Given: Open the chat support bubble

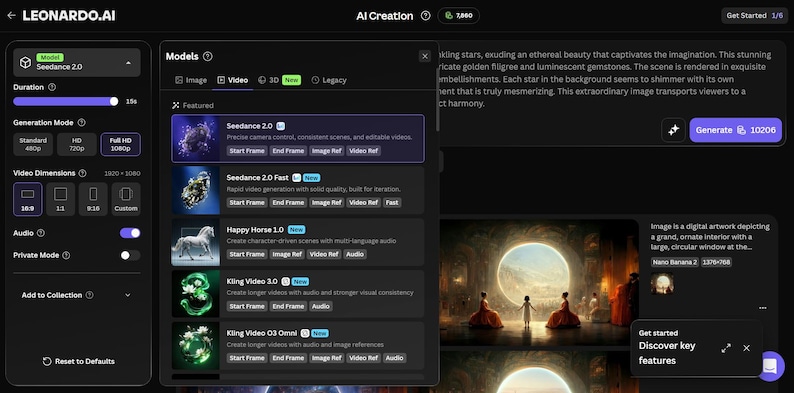Looking at the screenshot, I should tap(770, 366).
